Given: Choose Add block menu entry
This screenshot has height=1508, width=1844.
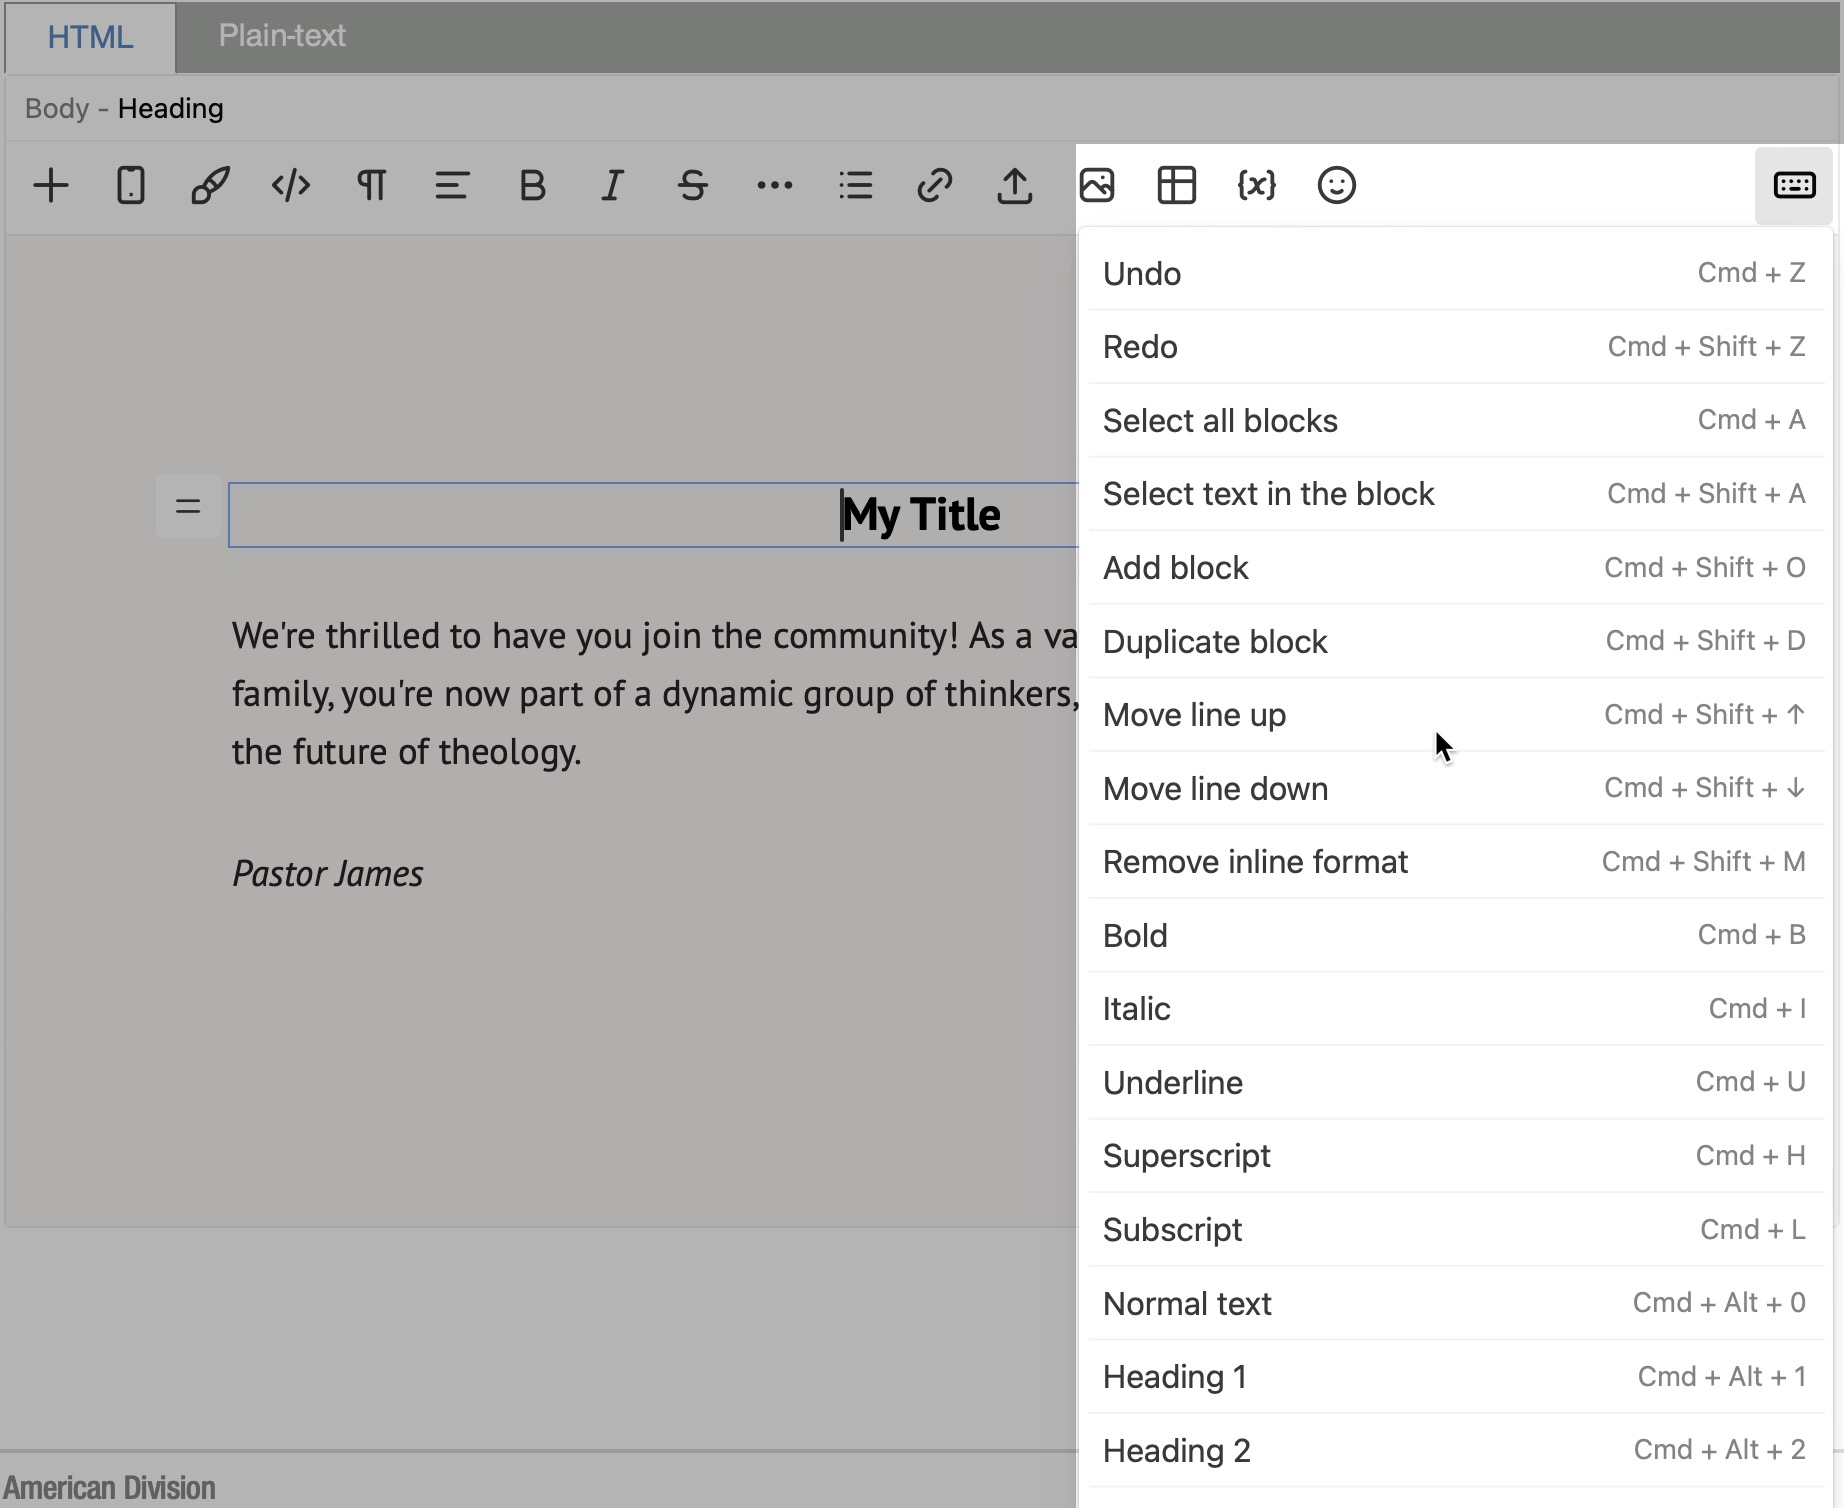Looking at the screenshot, I should (x=1456, y=568).
